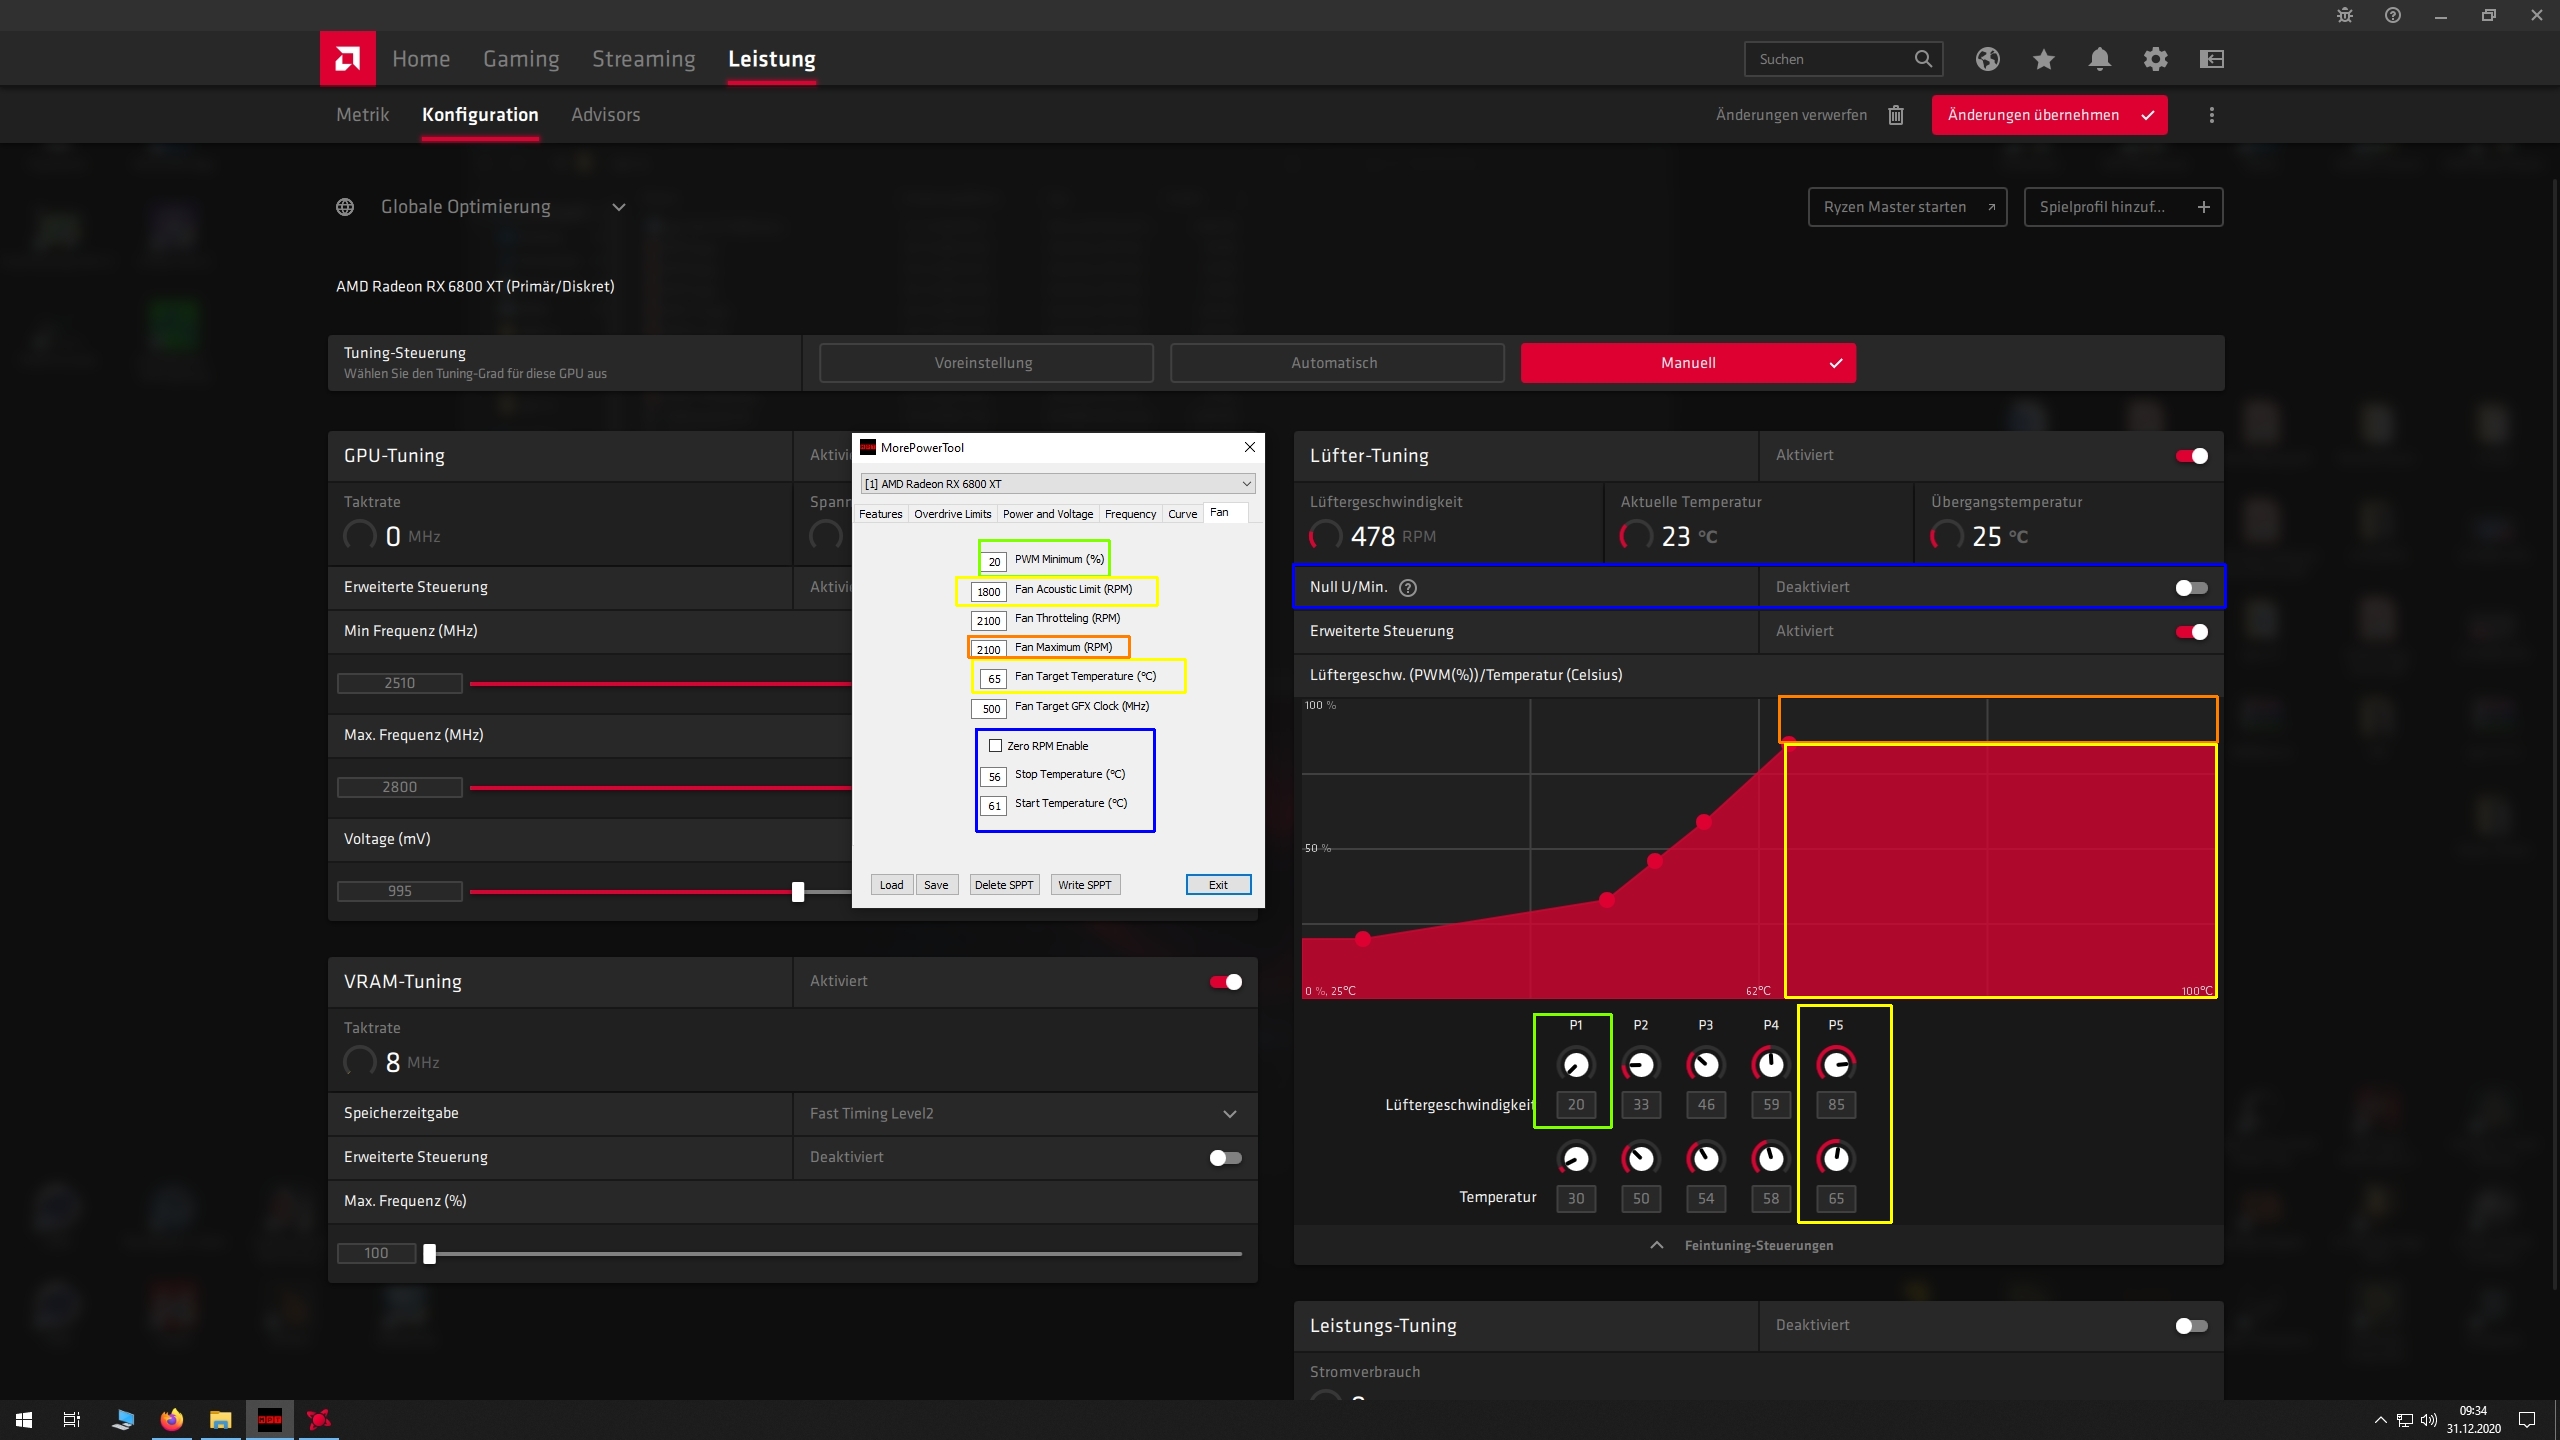Switch to the Metrik tab
This screenshot has height=1440, width=2560.
pyautogui.click(x=362, y=115)
